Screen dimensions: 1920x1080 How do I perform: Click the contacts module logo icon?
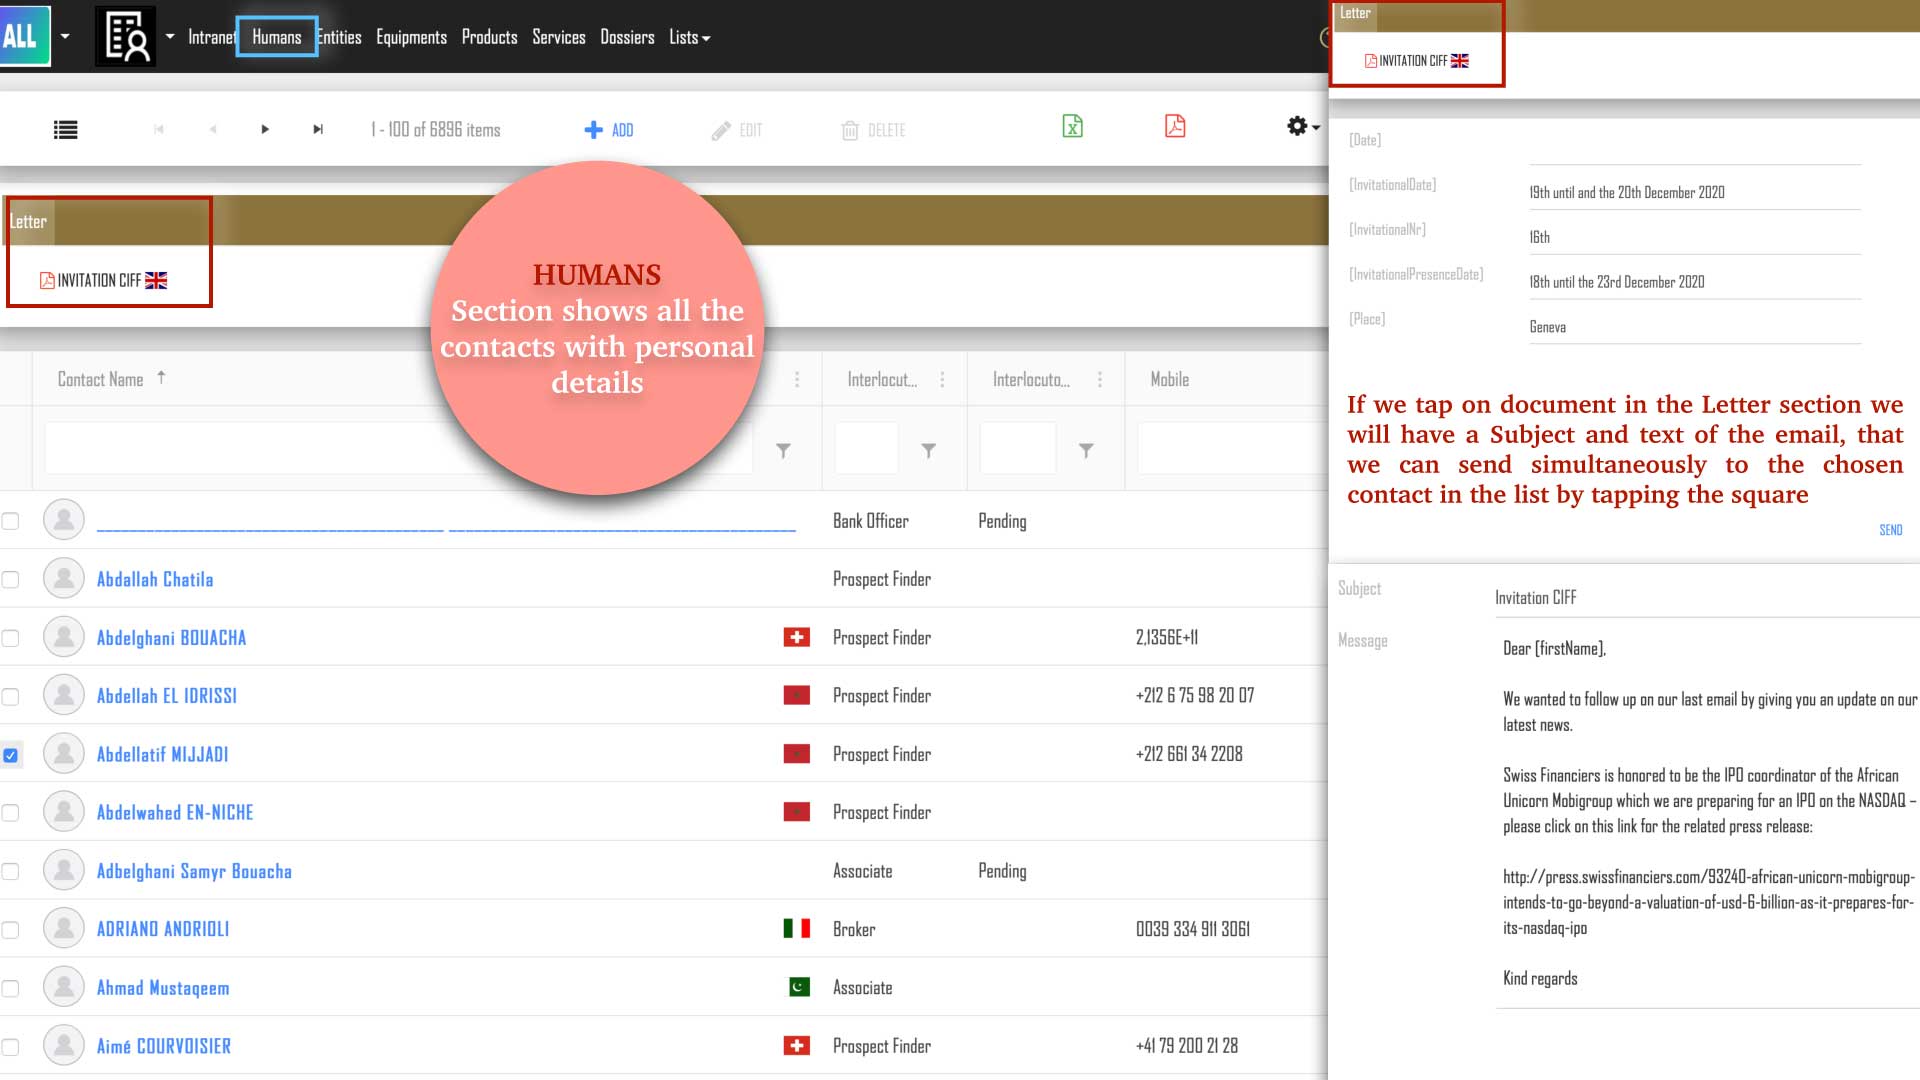tap(126, 37)
